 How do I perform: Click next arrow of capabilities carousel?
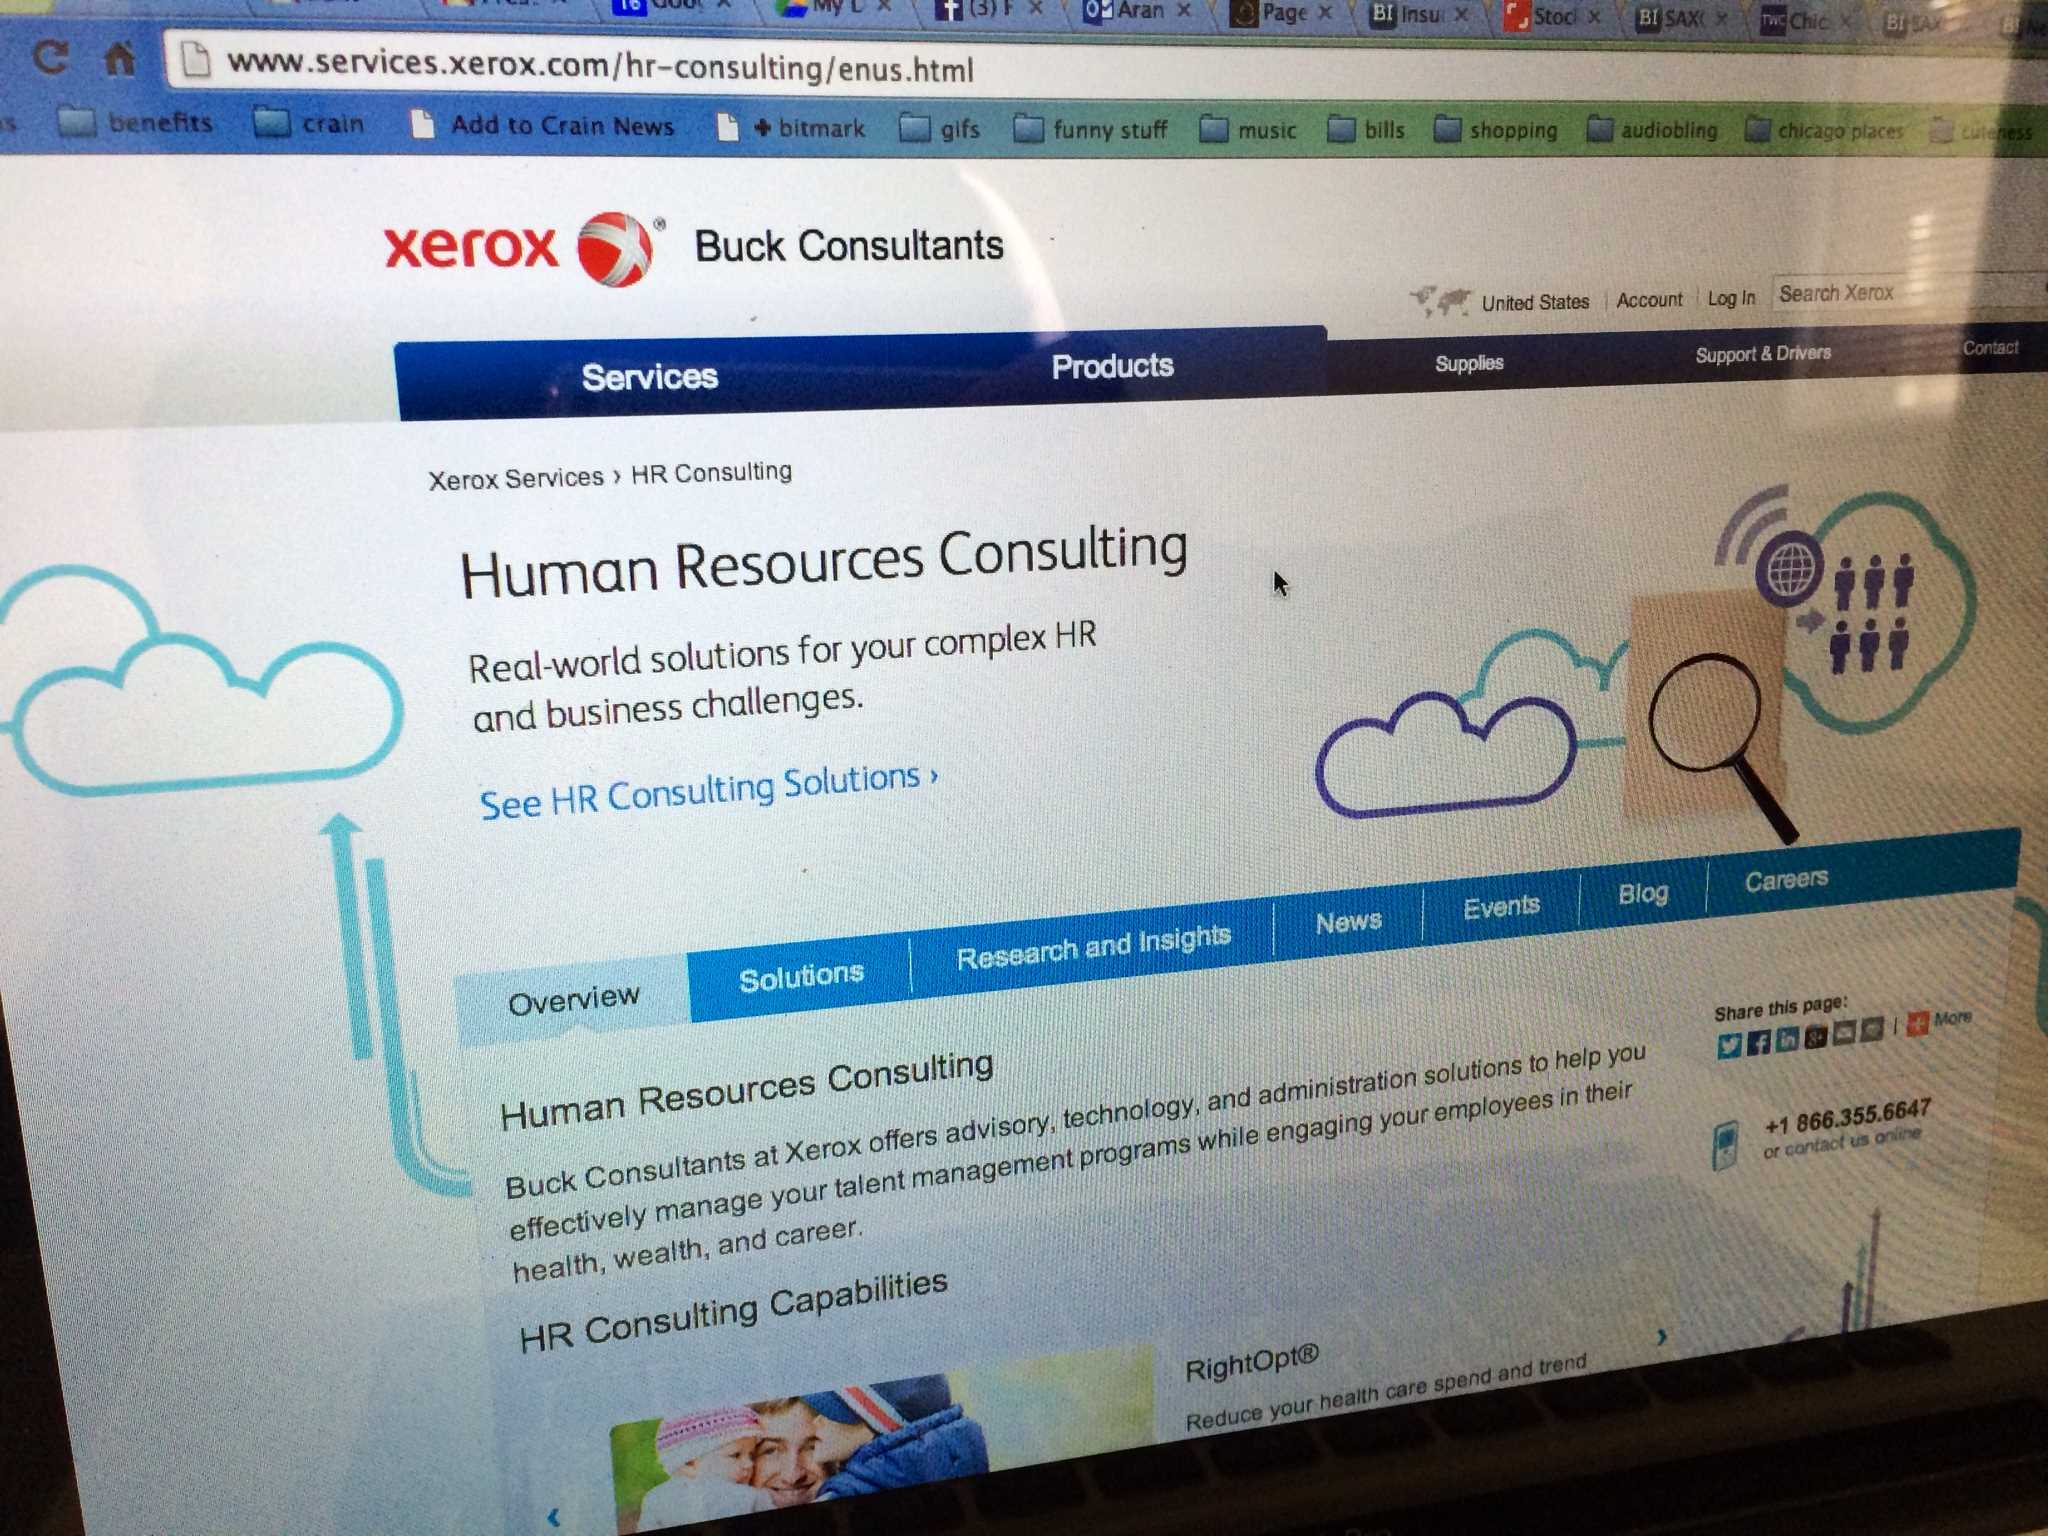[x=1661, y=1337]
